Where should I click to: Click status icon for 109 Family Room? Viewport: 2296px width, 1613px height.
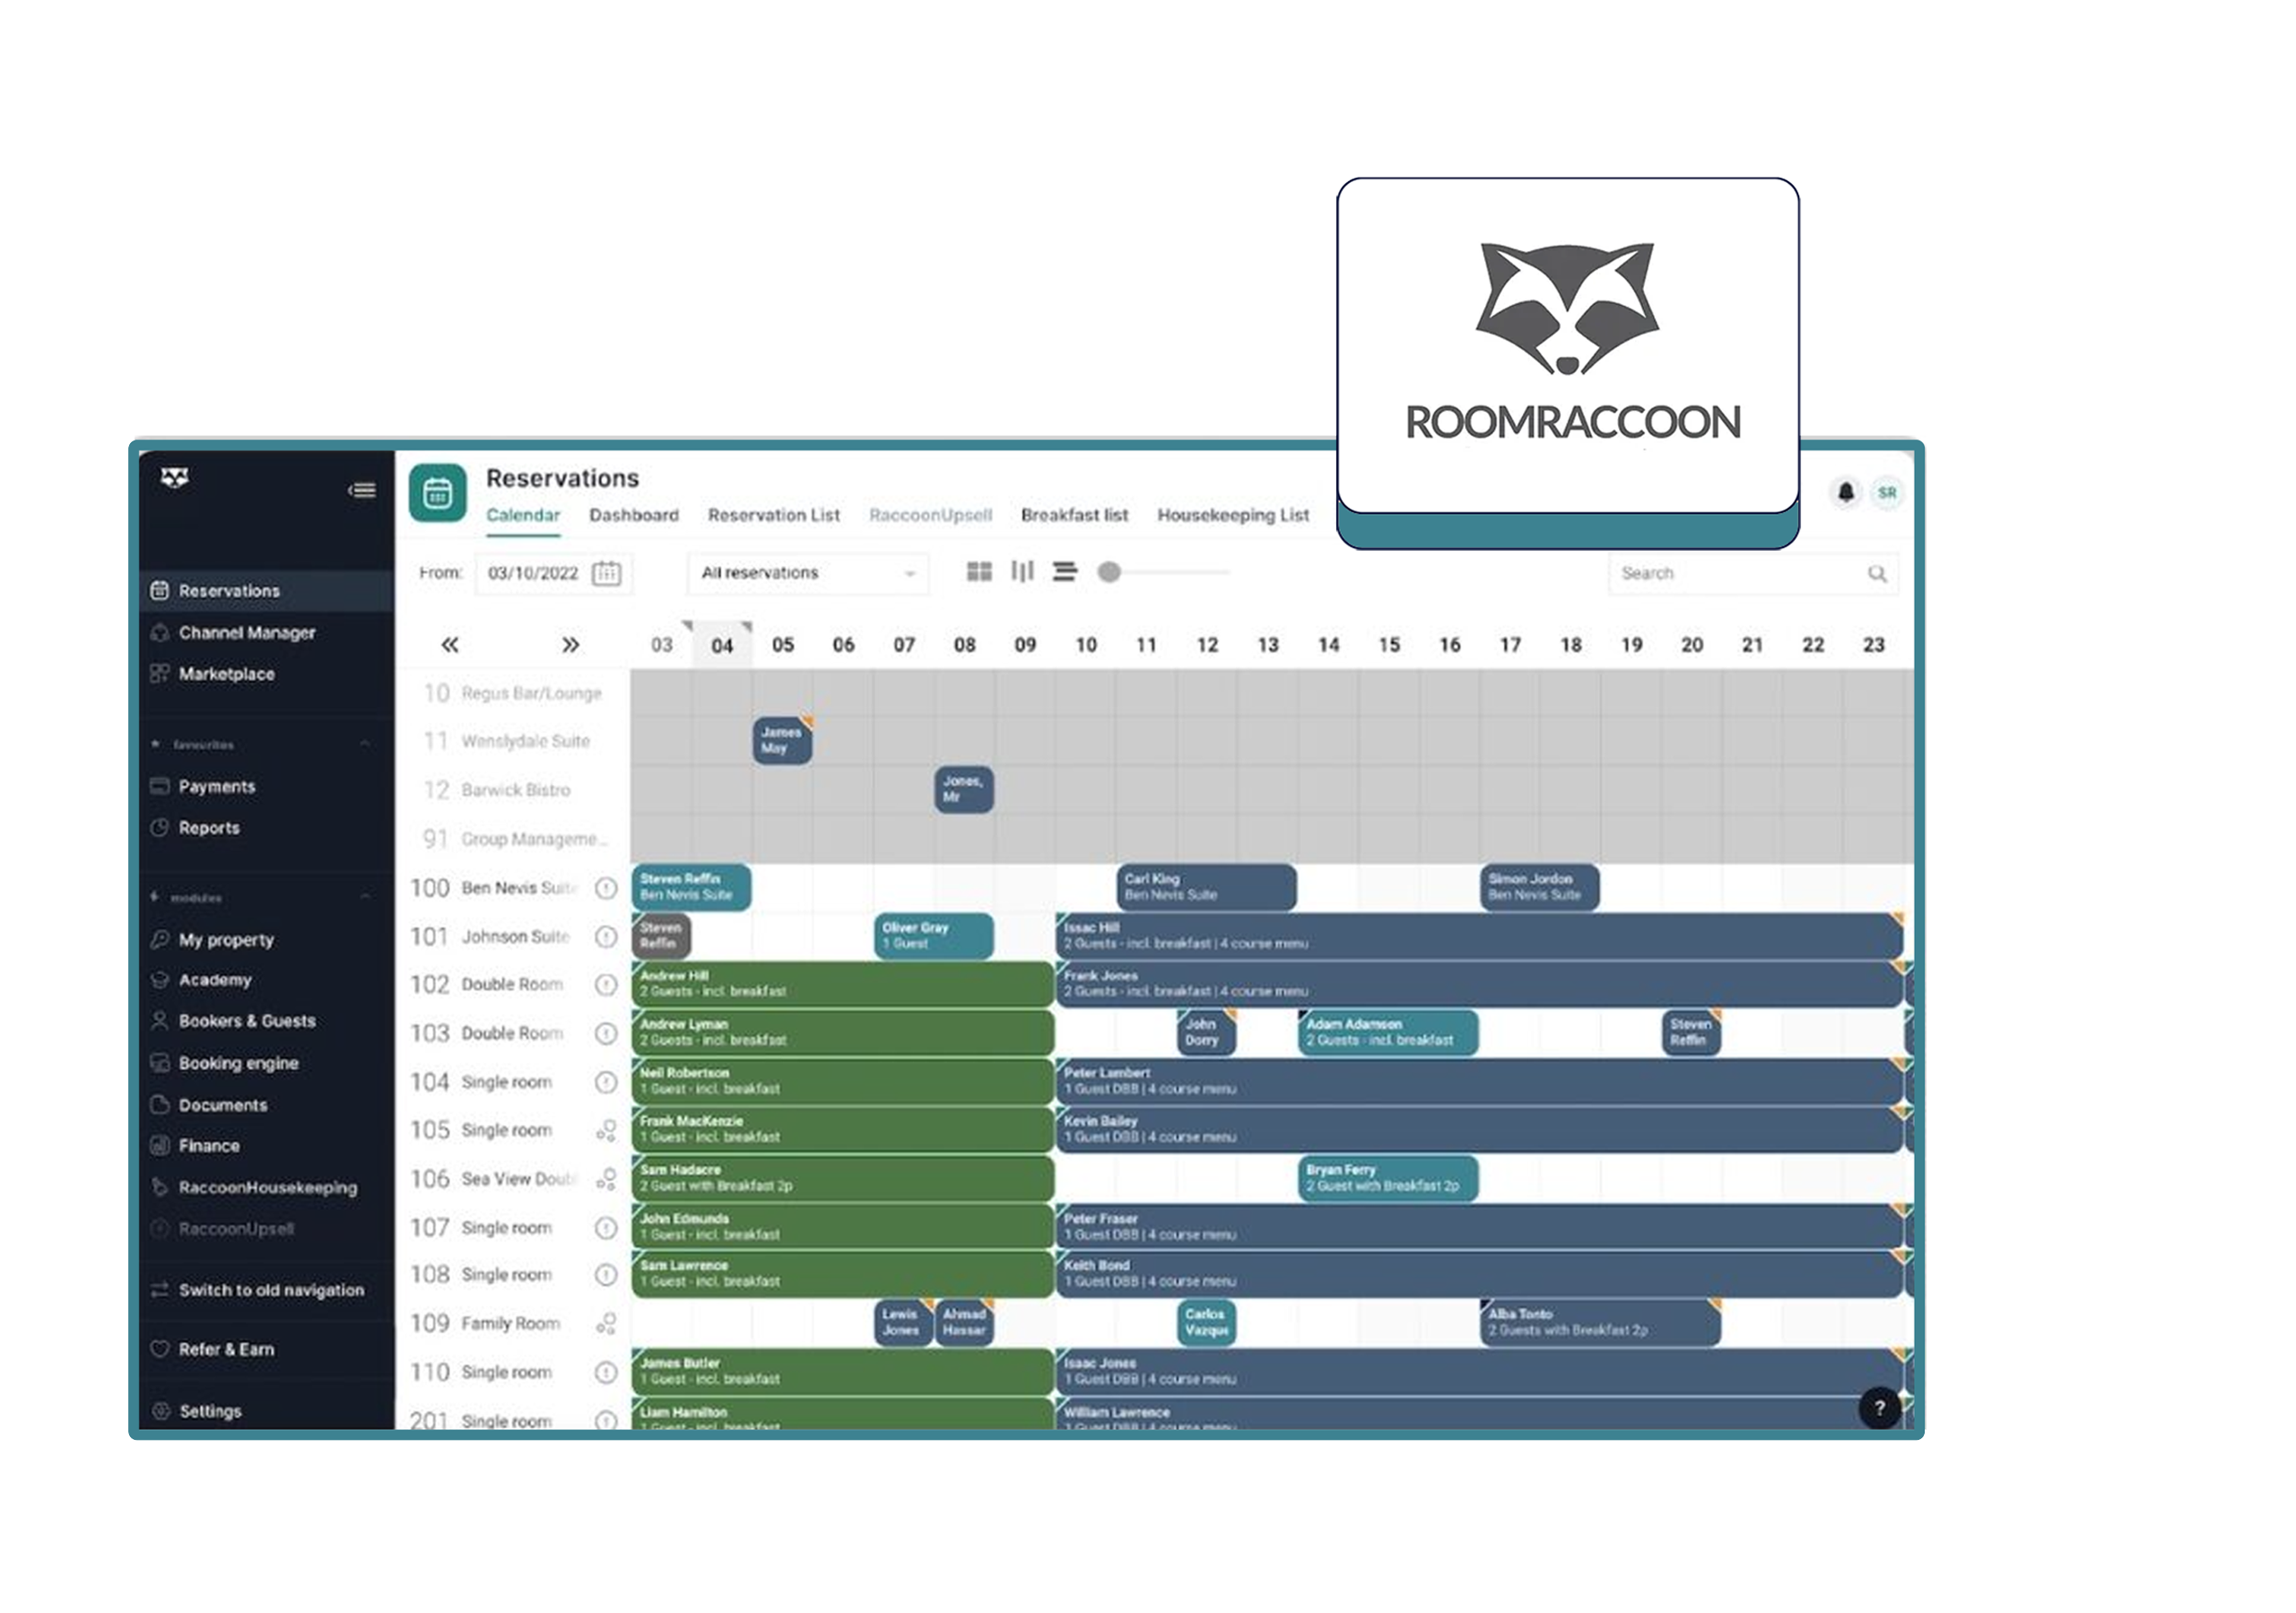(x=606, y=1324)
